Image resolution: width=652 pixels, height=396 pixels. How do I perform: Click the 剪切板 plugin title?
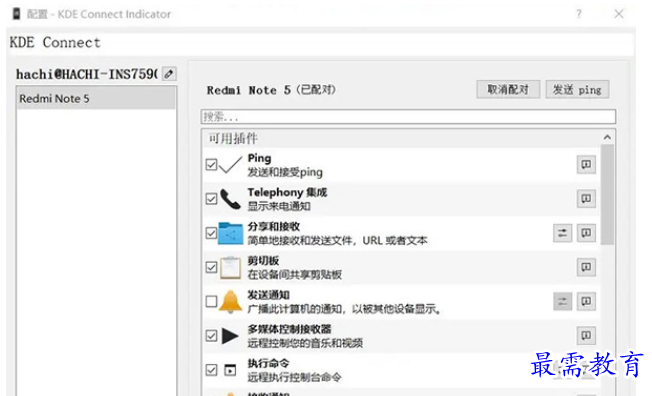tap(263, 260)
